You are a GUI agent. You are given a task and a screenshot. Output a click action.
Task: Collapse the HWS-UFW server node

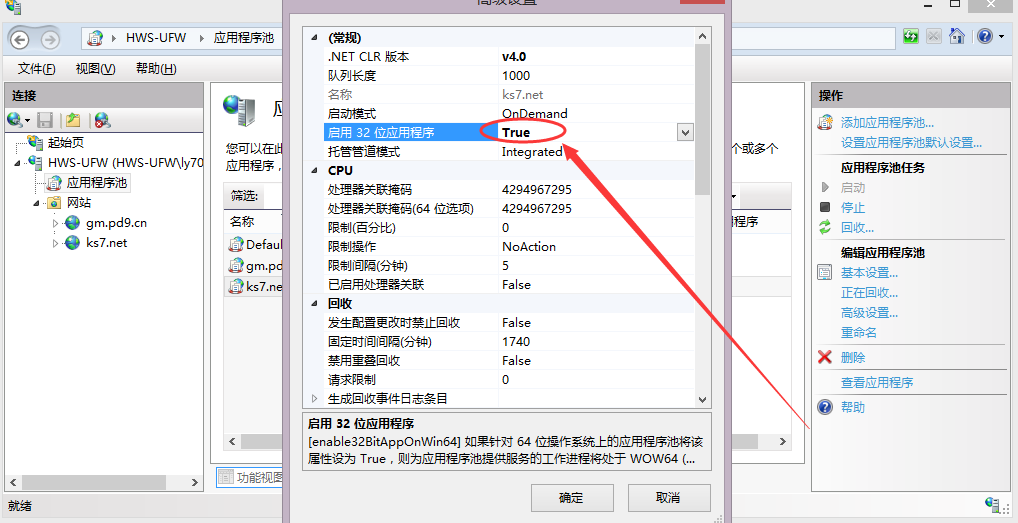18,163
